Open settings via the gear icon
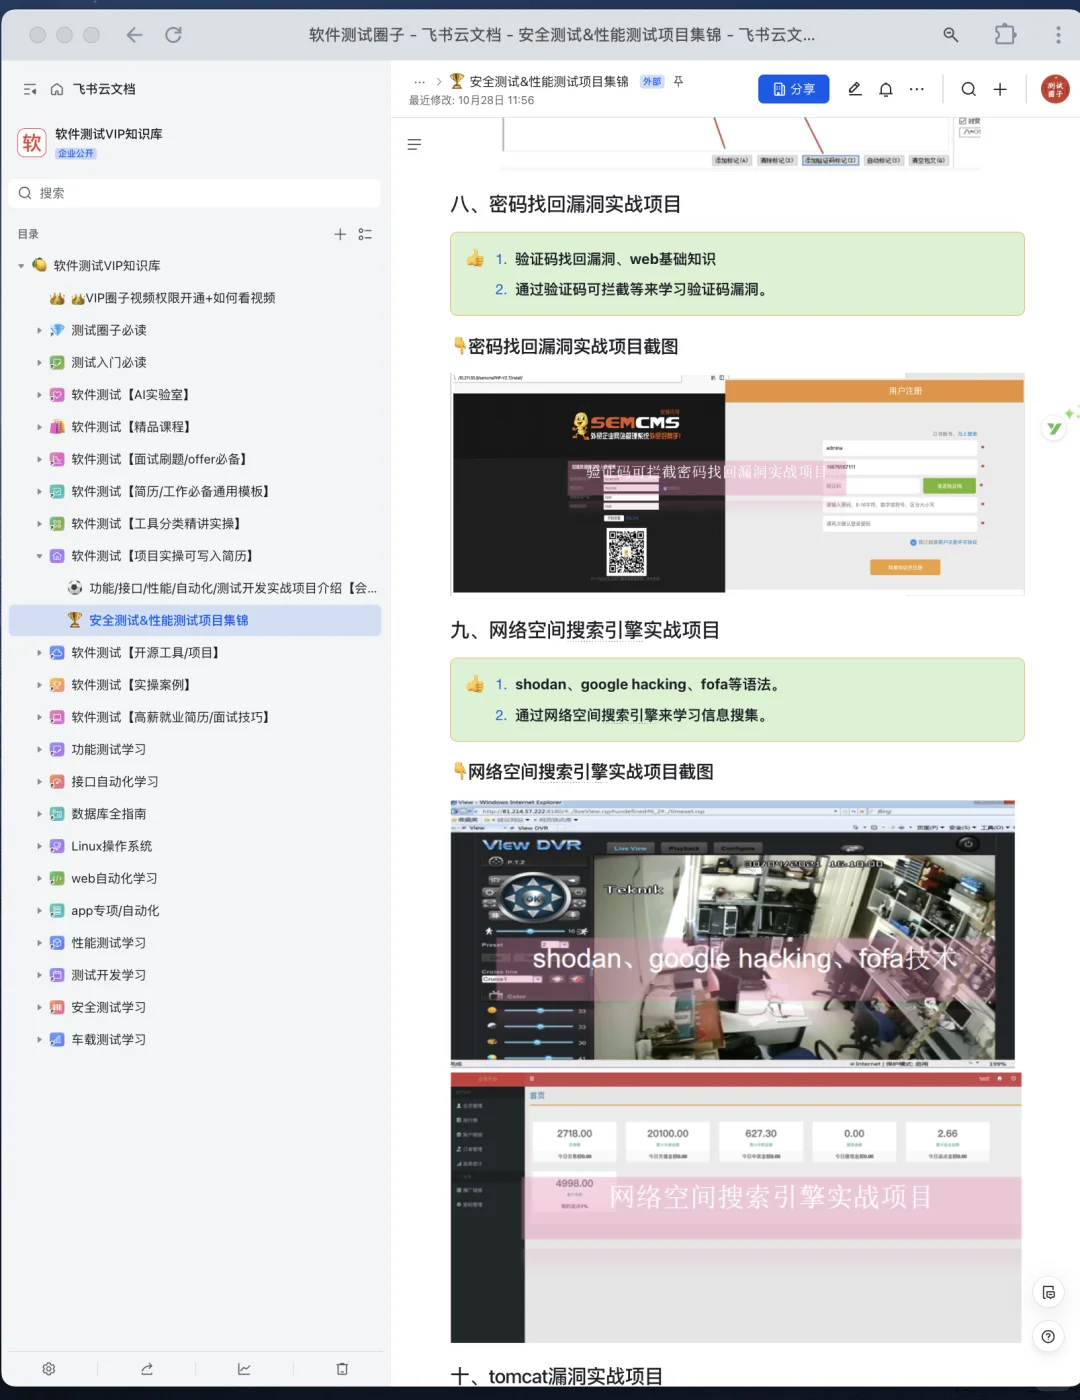The width and height of the screenshot is (1080, 1400). click(48, 1369)
